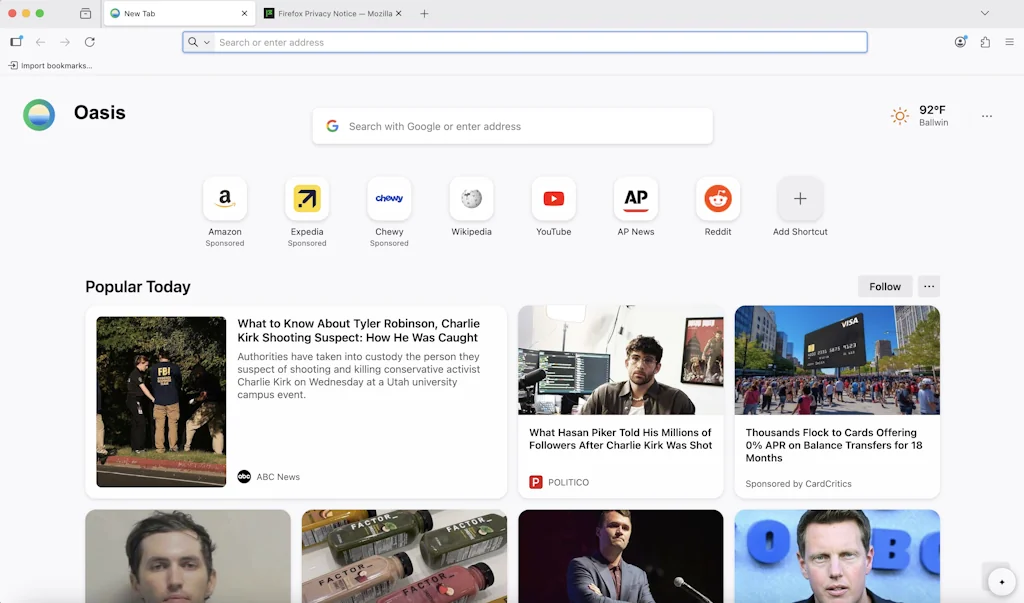Open the Wikipedia shortcut tile

click(471, 199)
